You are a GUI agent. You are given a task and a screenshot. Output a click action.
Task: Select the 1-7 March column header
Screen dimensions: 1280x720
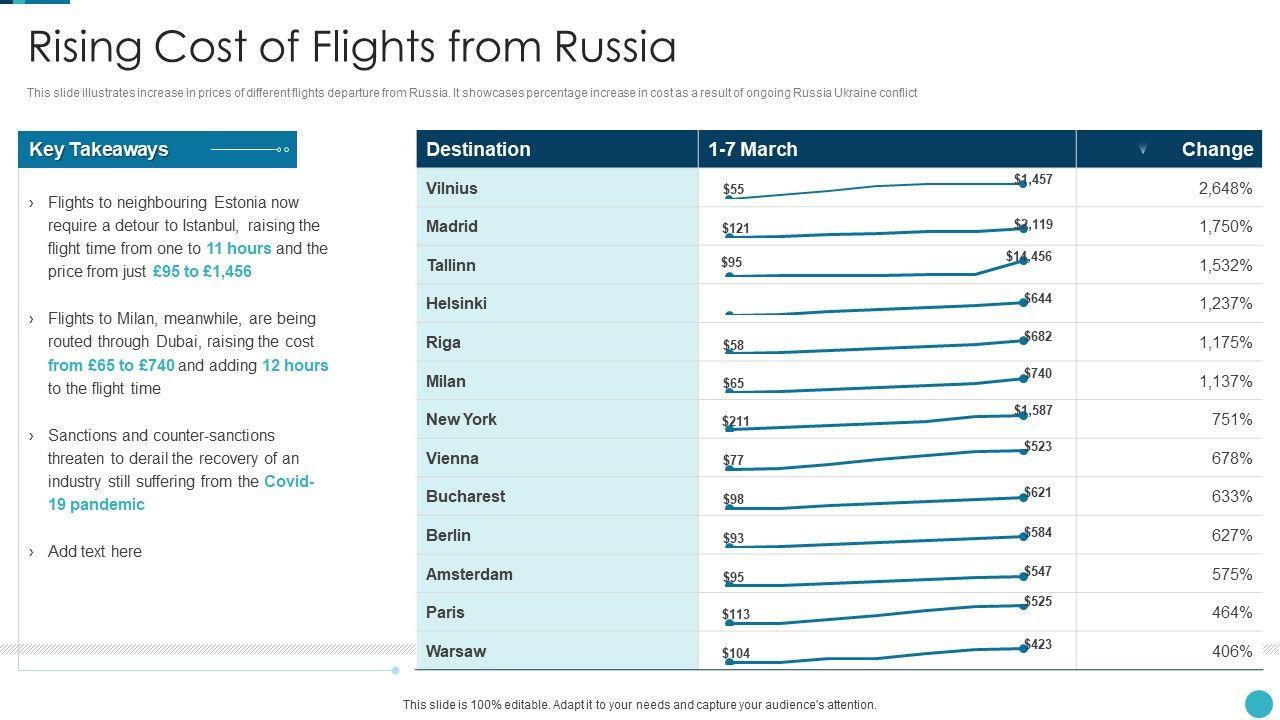753,149
